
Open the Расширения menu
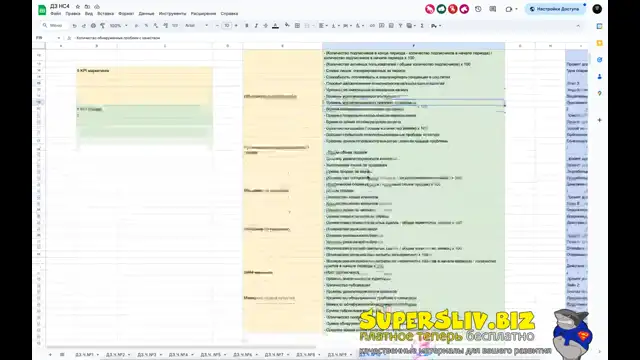point(203,13)
